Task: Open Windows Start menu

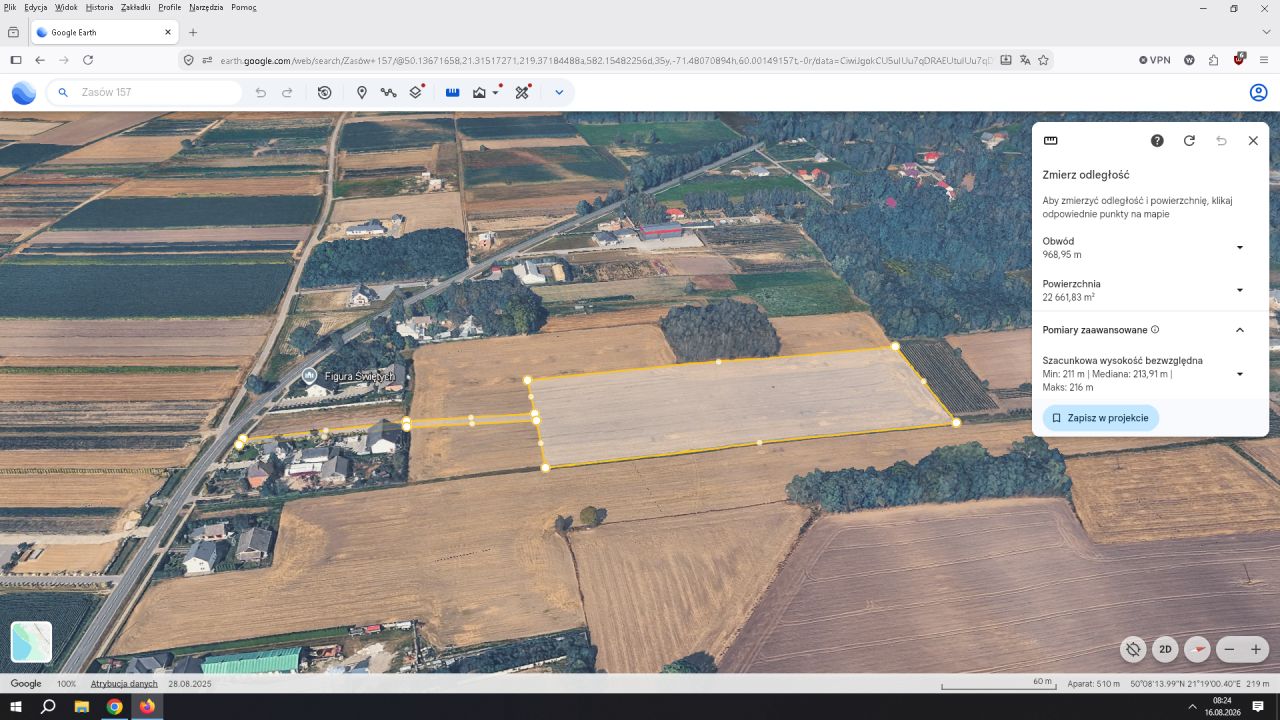Action: coord(16,707)
